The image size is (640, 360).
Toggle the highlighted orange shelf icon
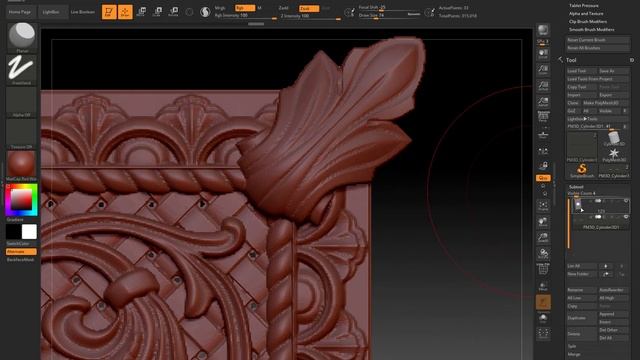(x=543, y=303)
